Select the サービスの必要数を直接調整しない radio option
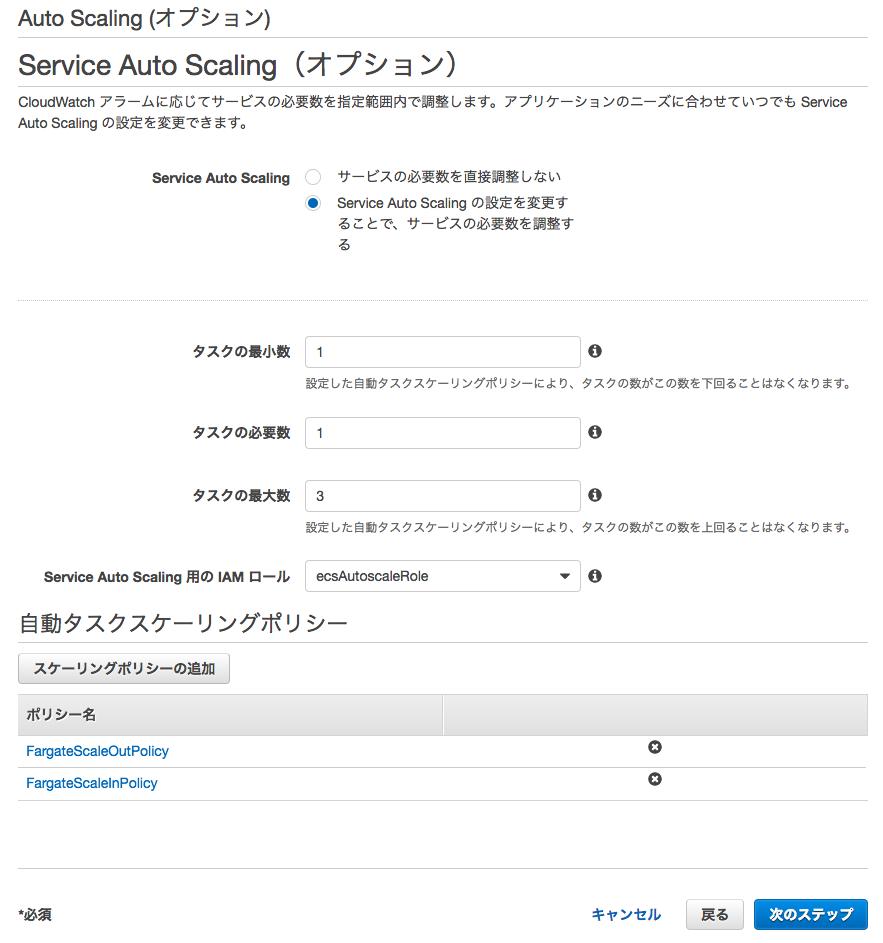Screen dimensions: 883x943 [x=312, y=177]
